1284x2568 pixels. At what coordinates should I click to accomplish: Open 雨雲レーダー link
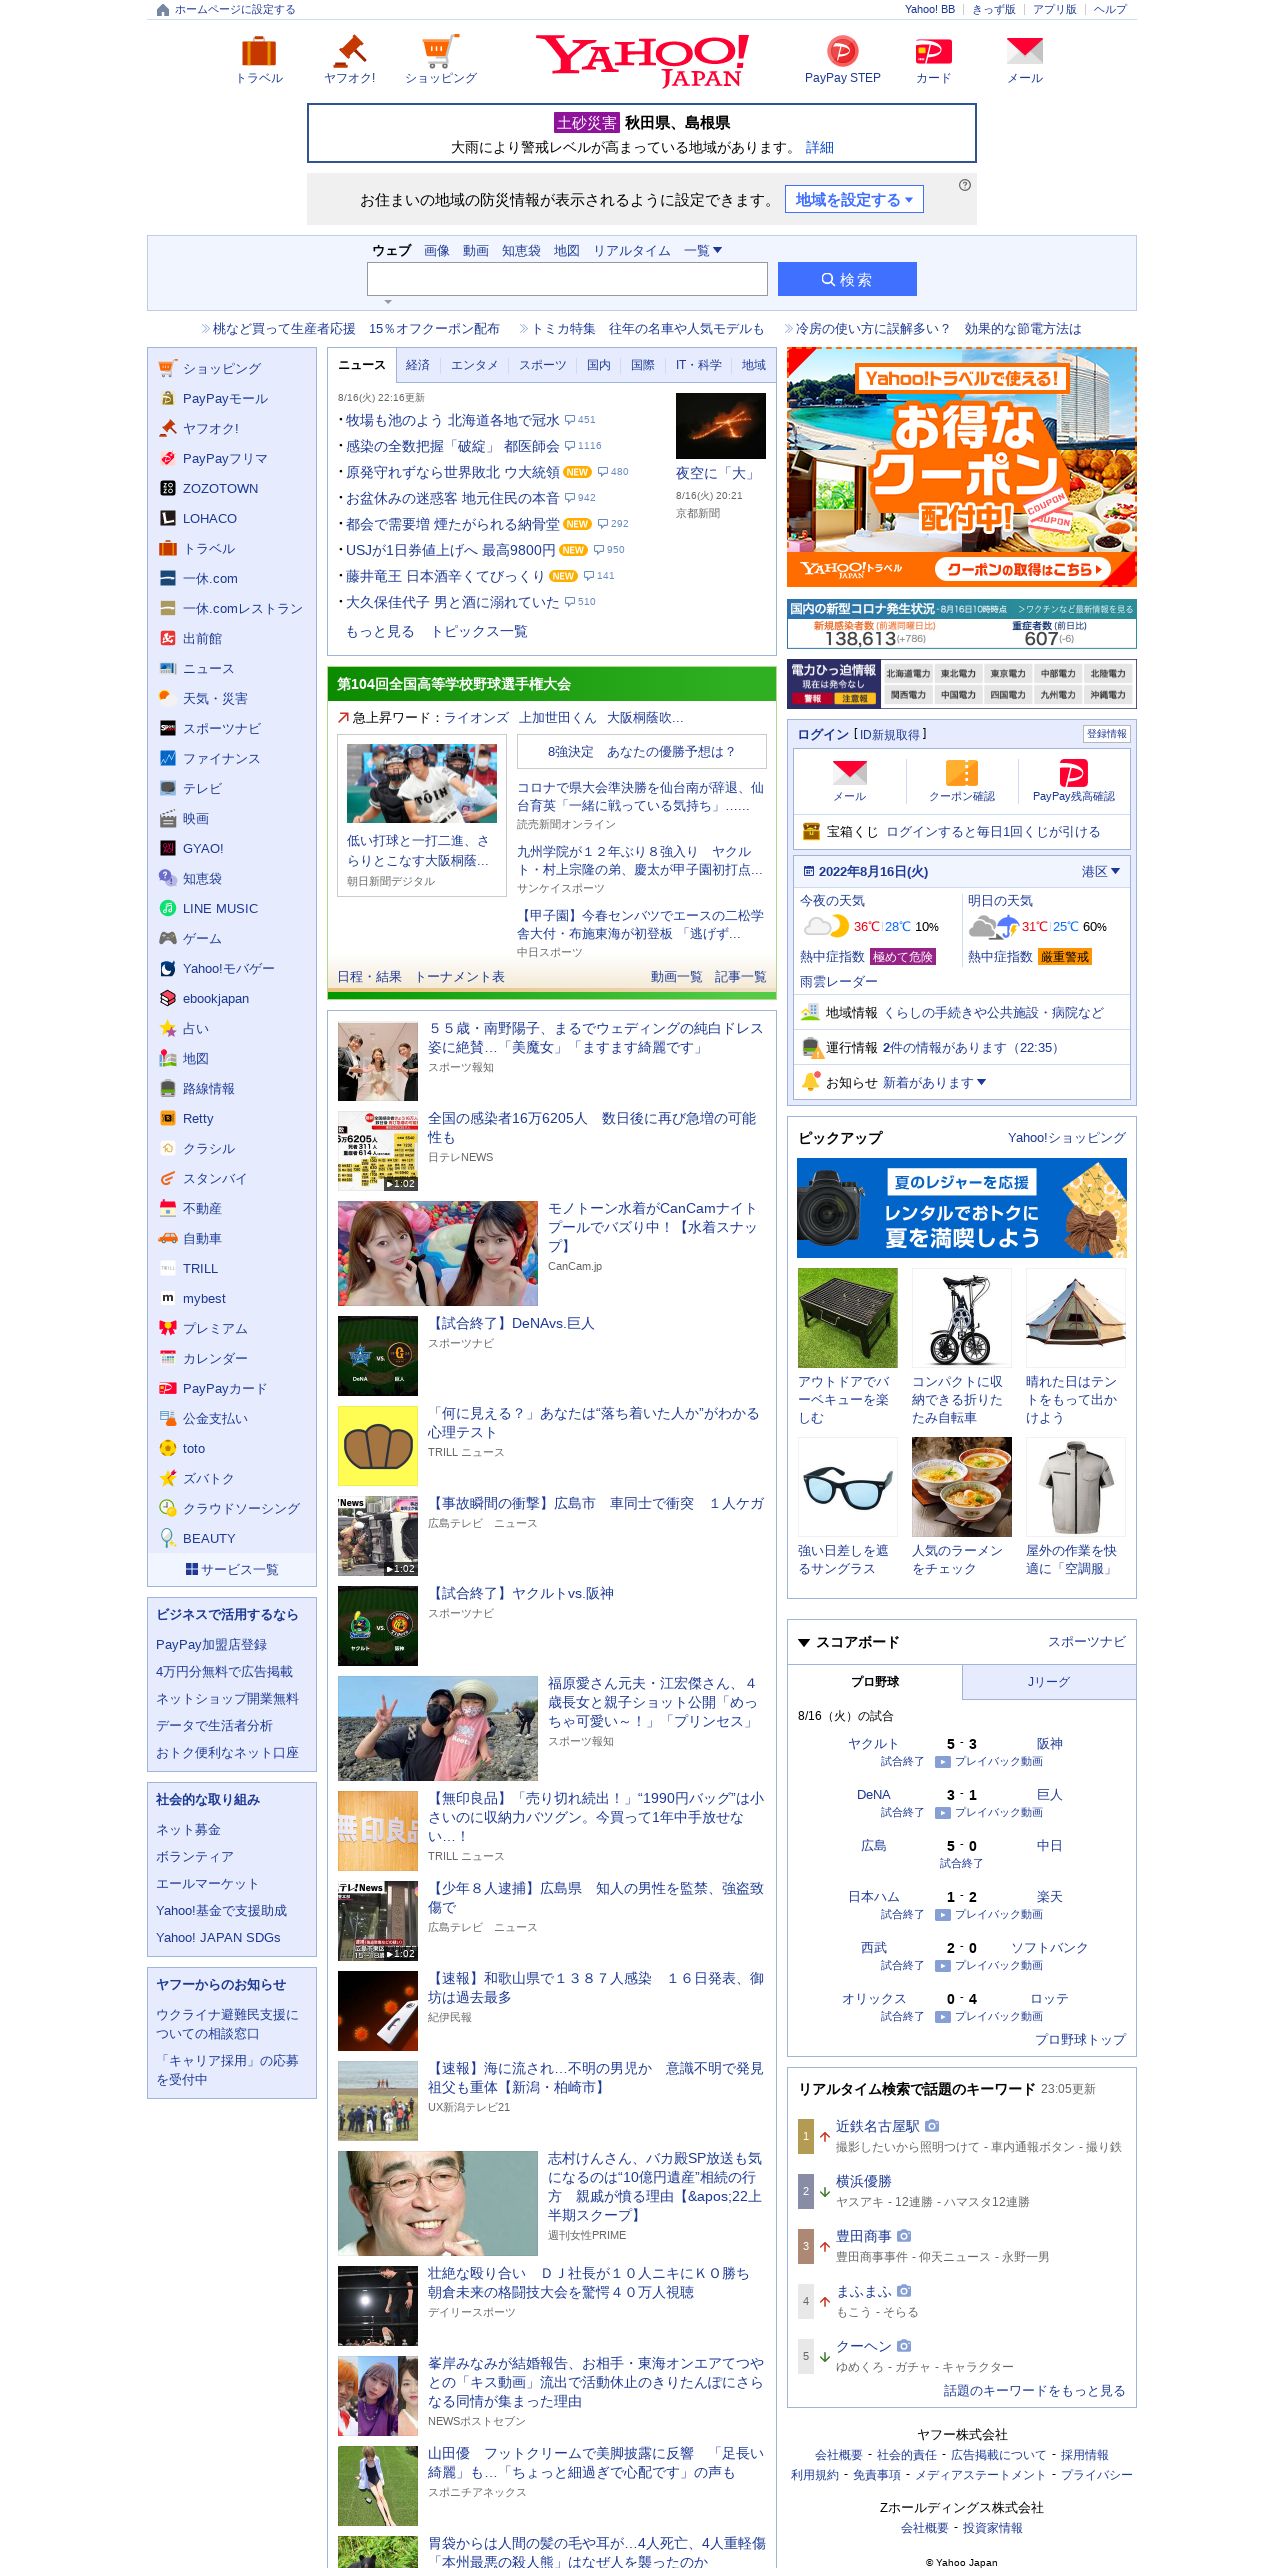coord(838,981)
